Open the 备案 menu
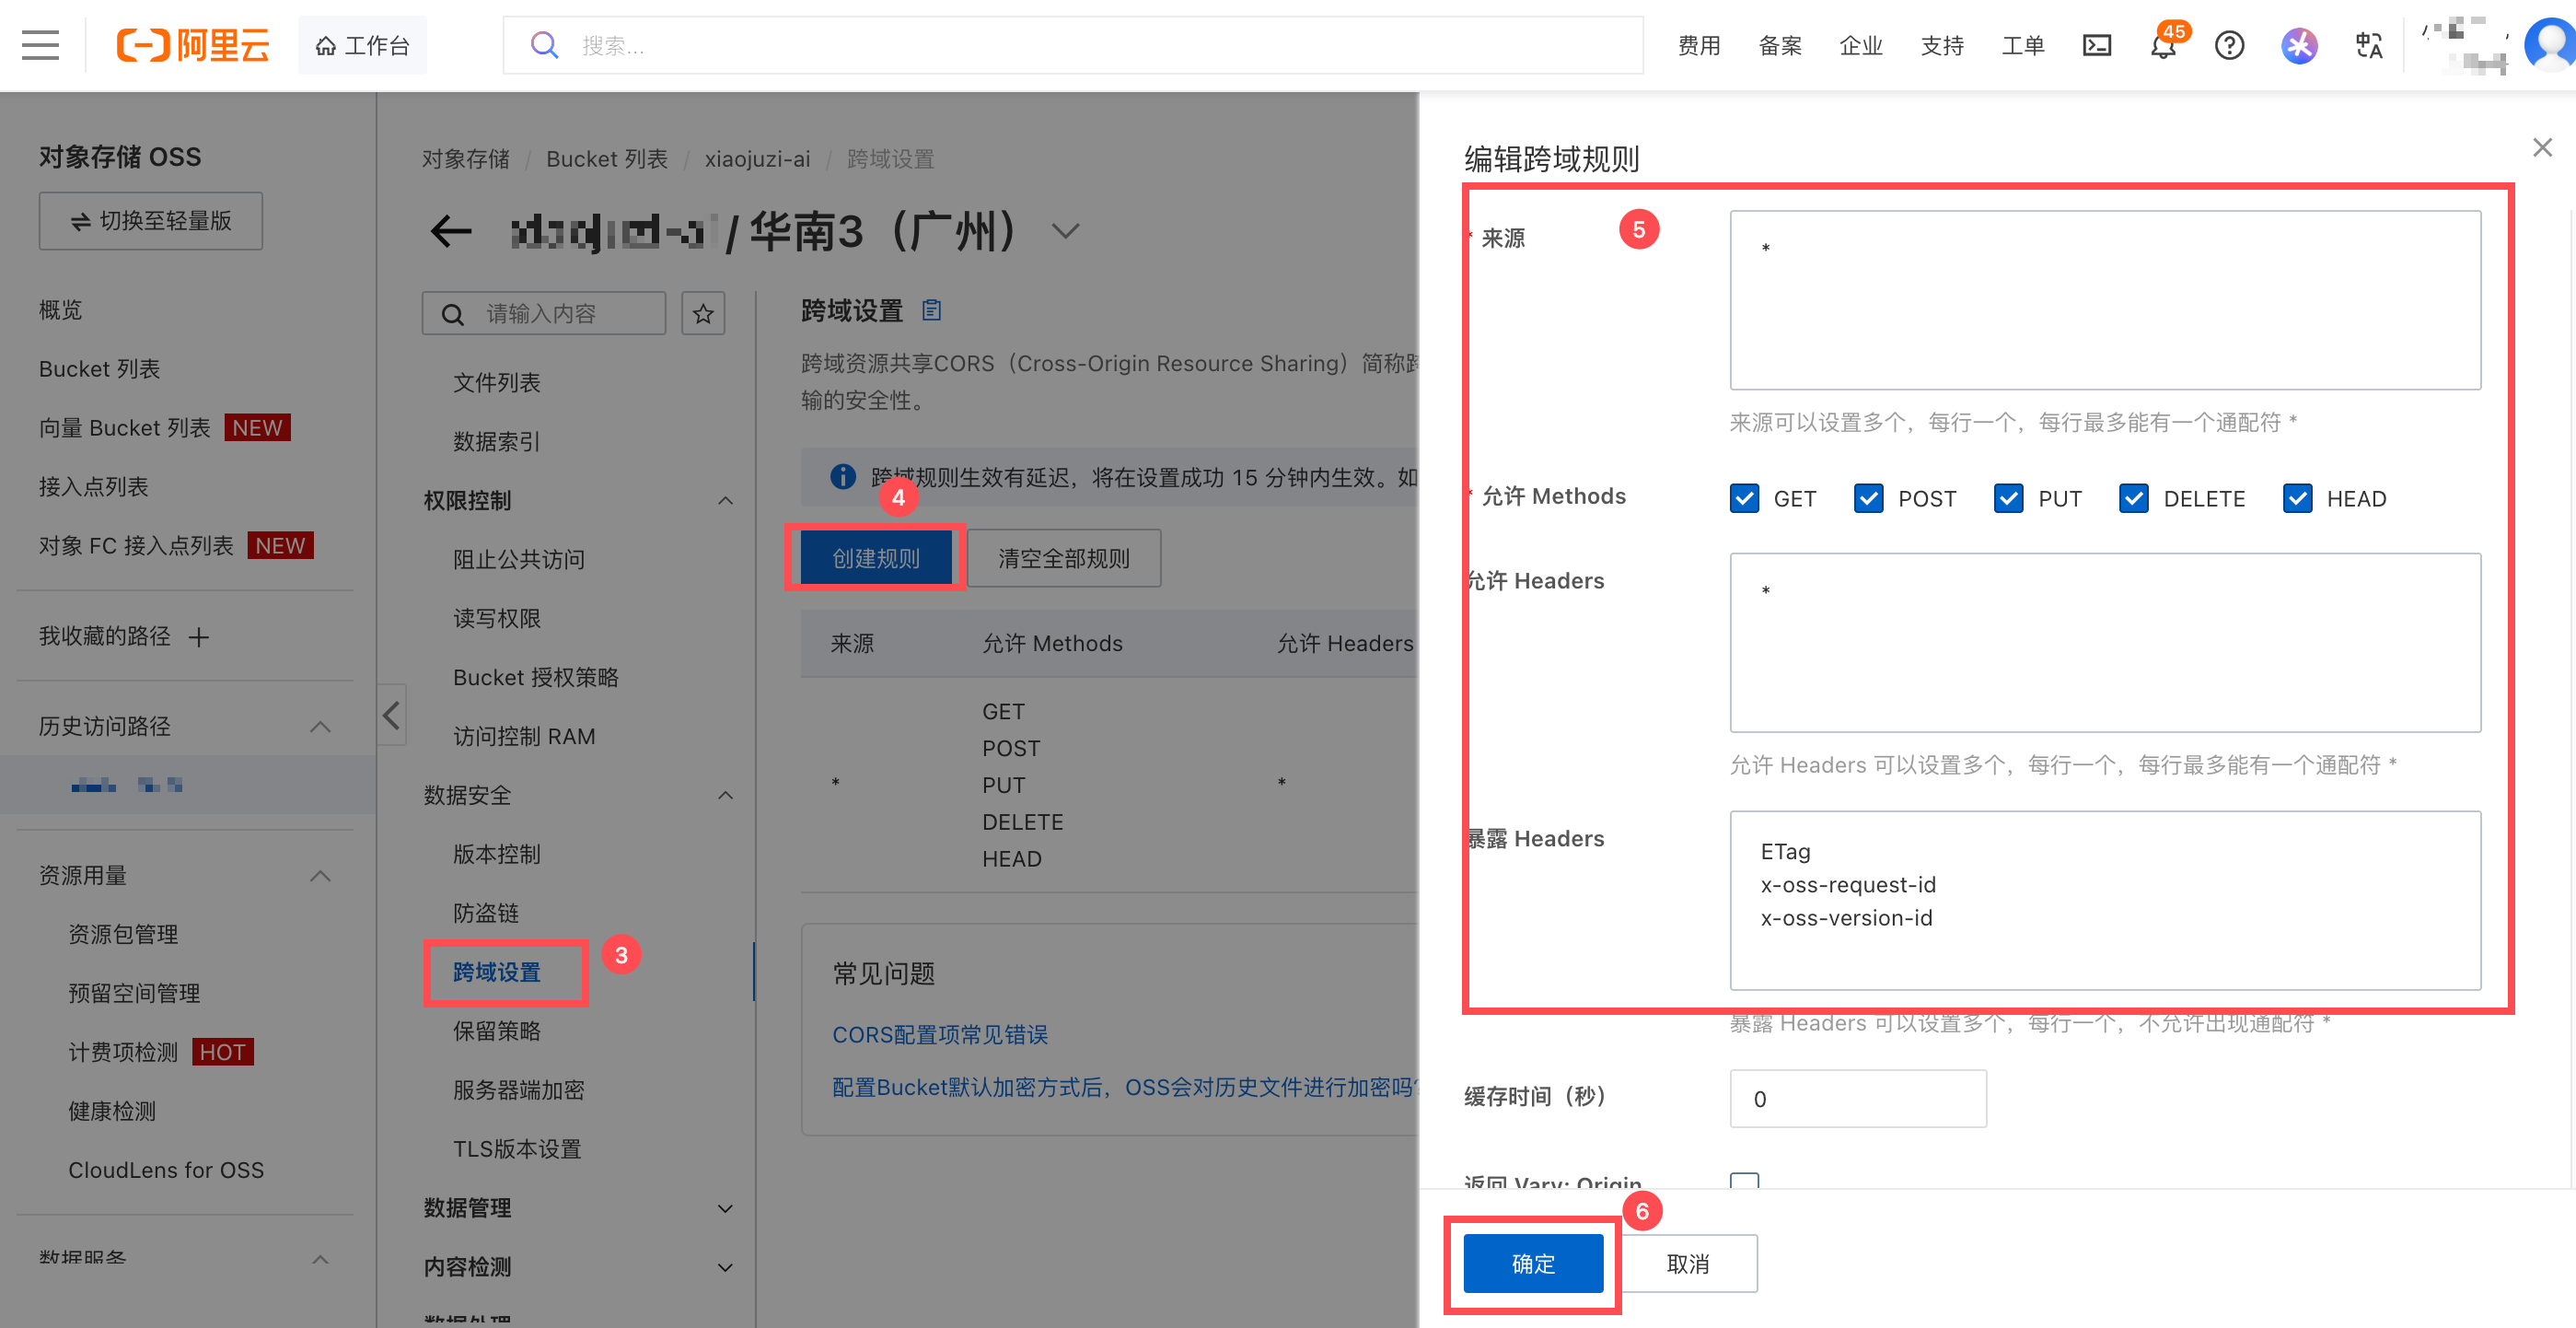Viewport: 2576px width, 1328px height. point(1780,45)
